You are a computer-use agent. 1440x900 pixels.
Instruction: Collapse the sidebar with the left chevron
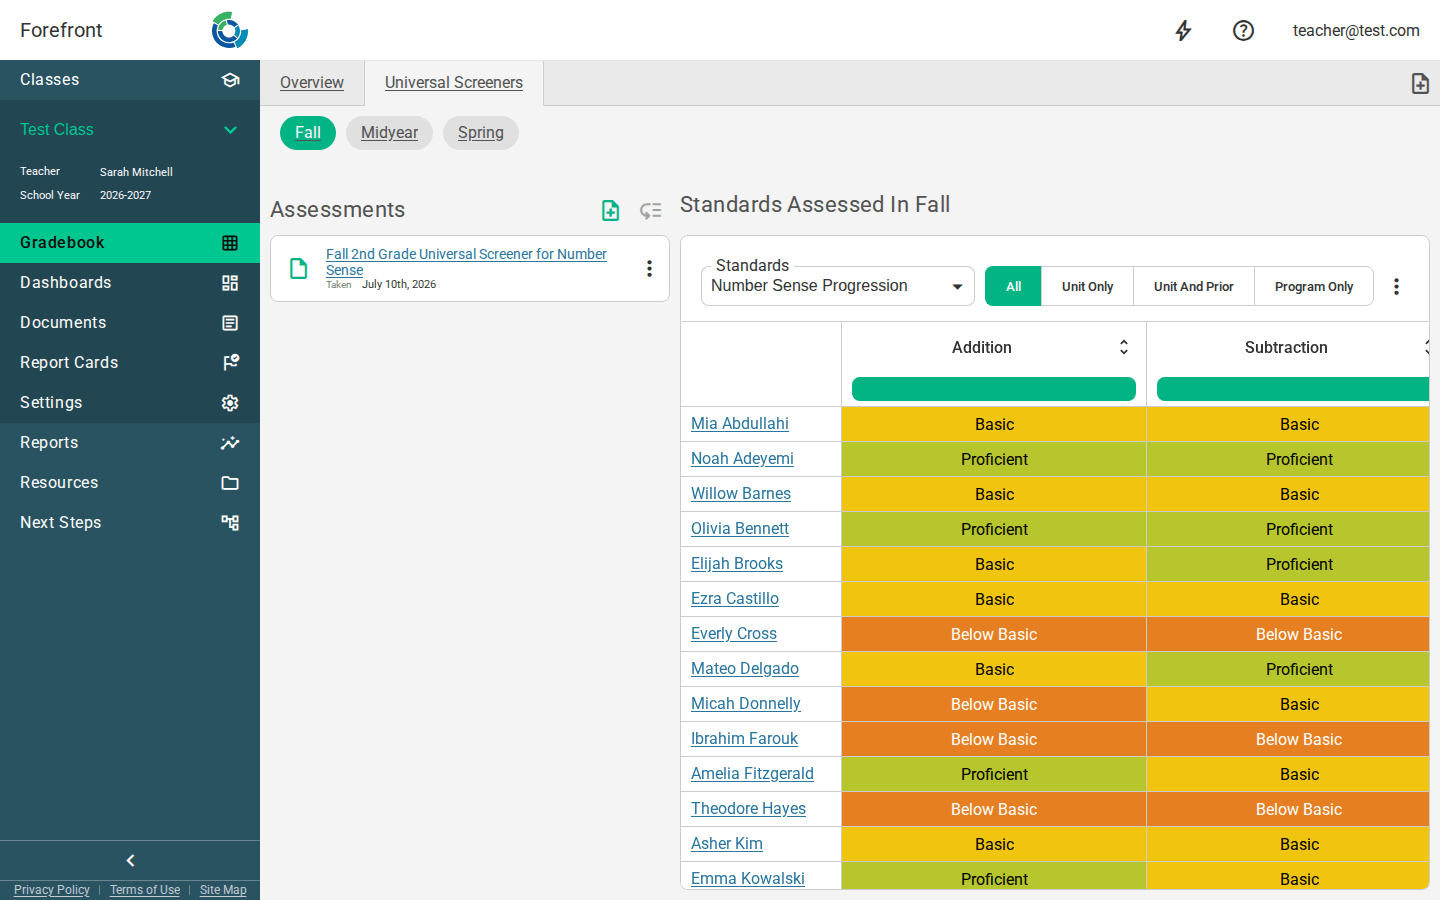pyautogui.click(x=130, y=860)
